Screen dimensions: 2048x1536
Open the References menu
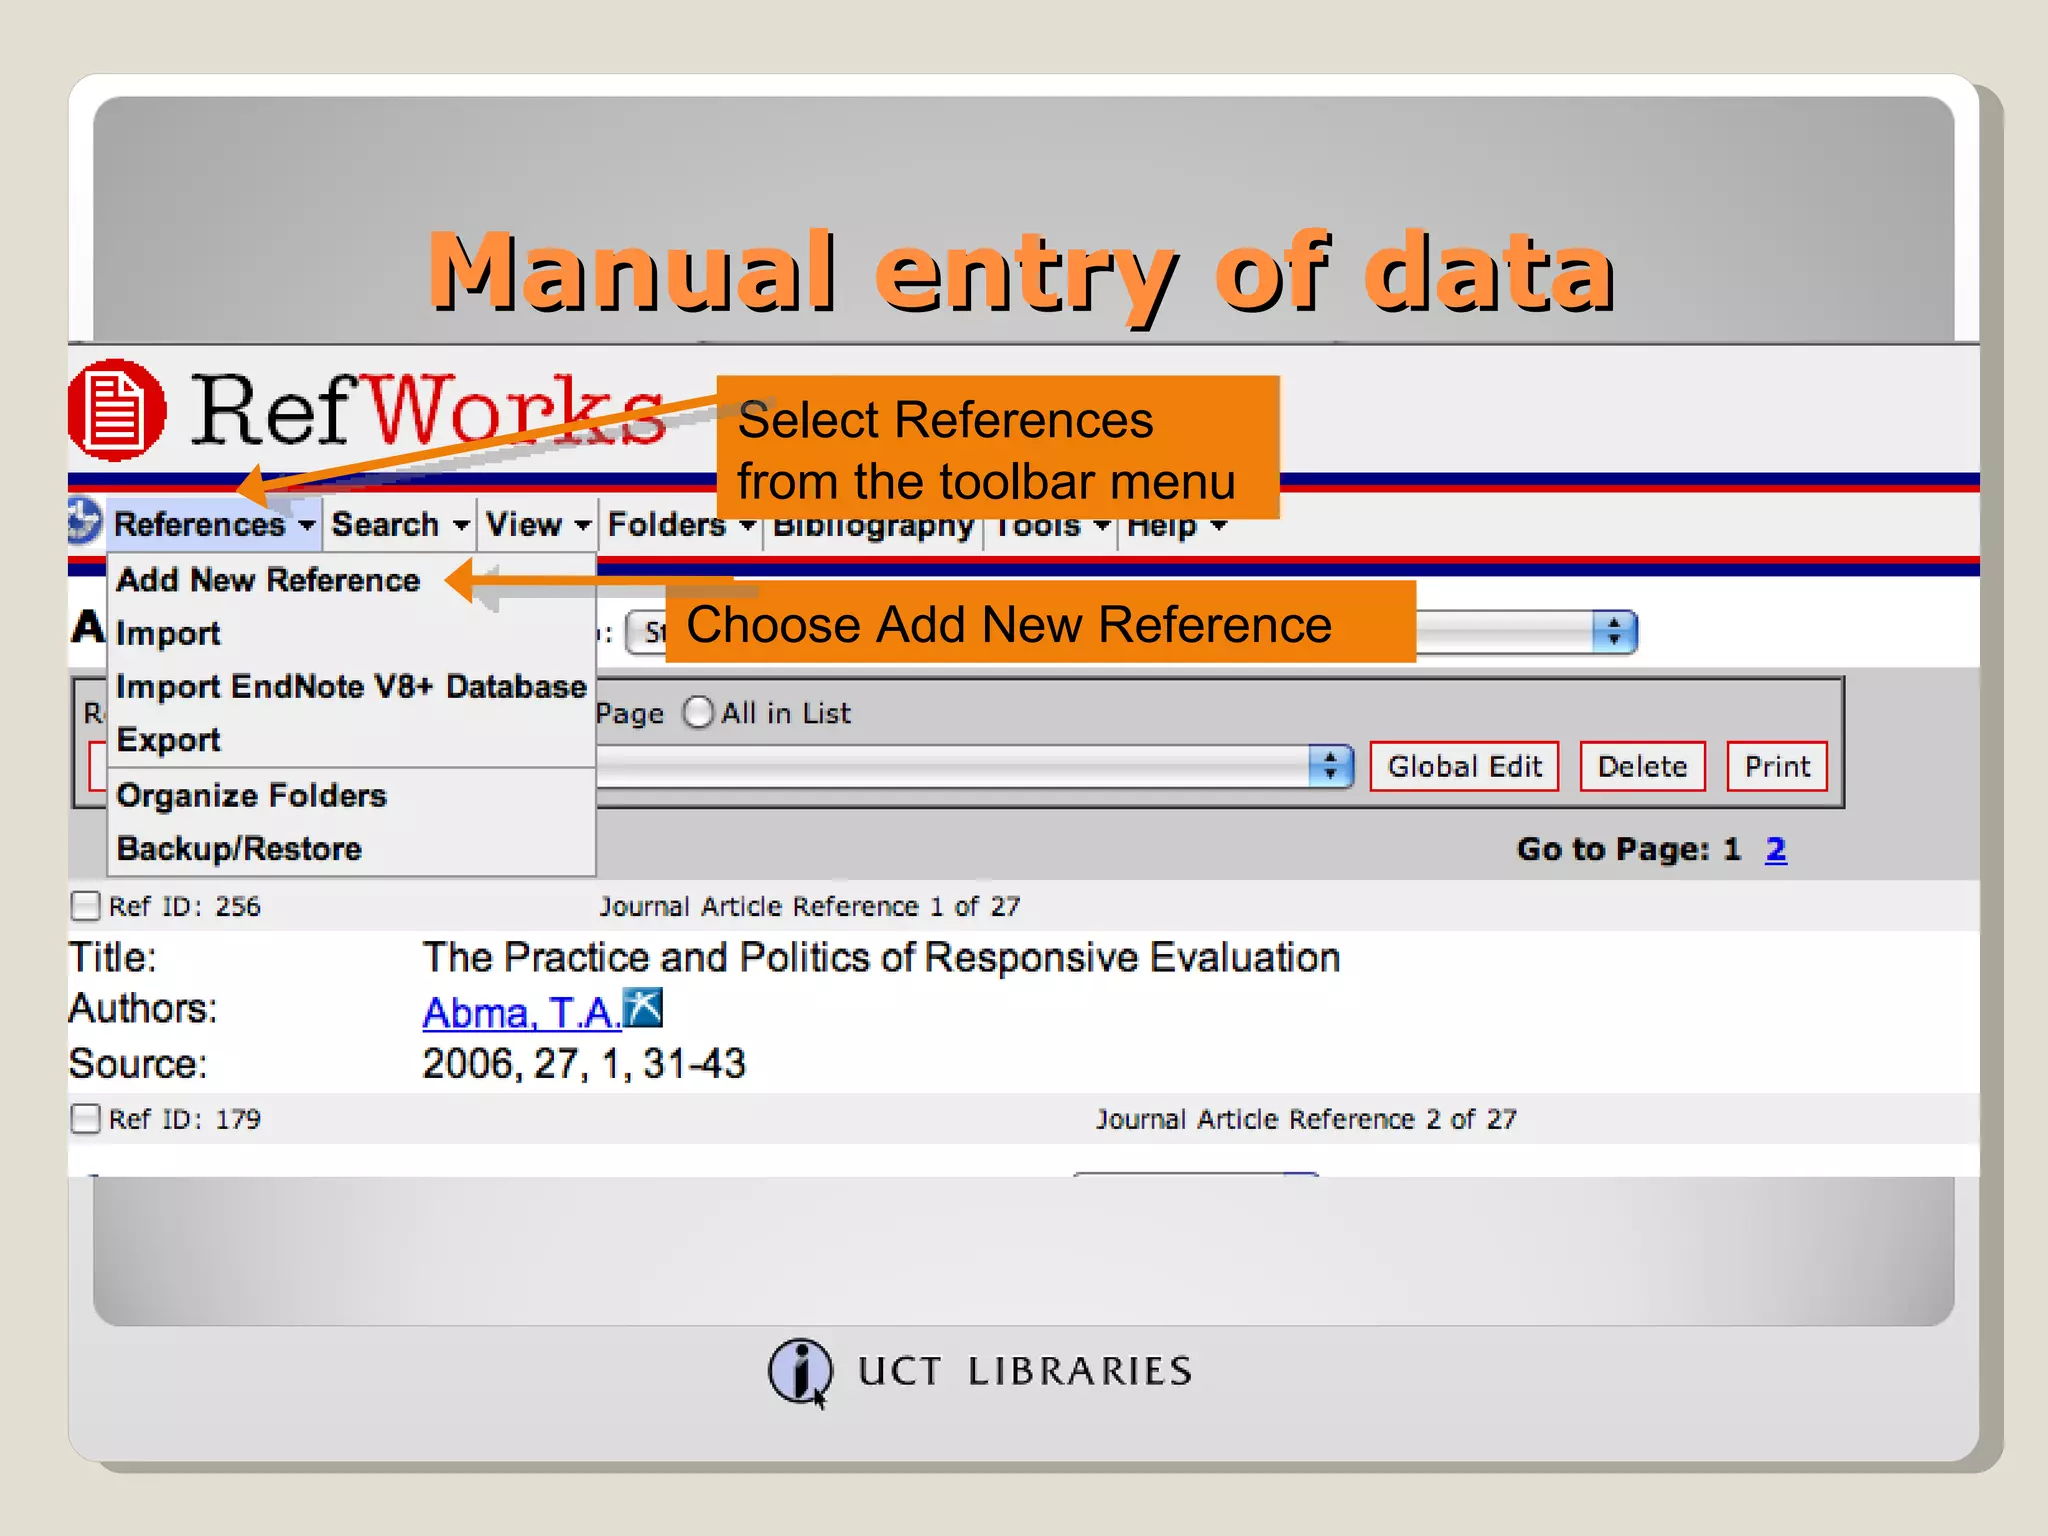(x=214, y=524)
